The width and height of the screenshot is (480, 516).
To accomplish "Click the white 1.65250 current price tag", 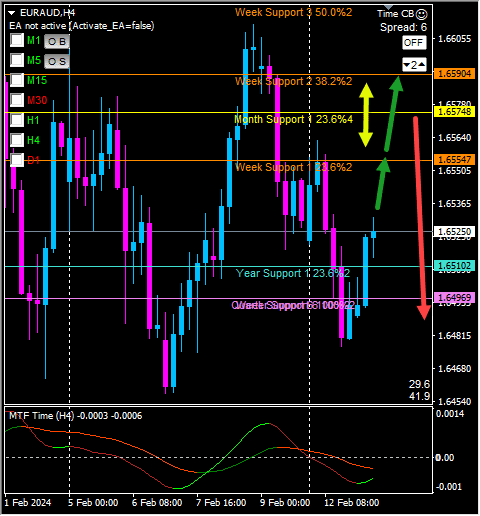I will click(455, 231).
